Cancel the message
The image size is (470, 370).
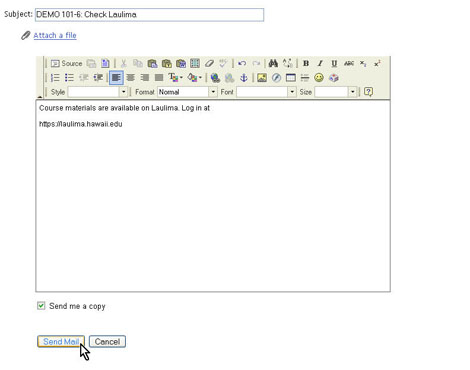[107, 341]
